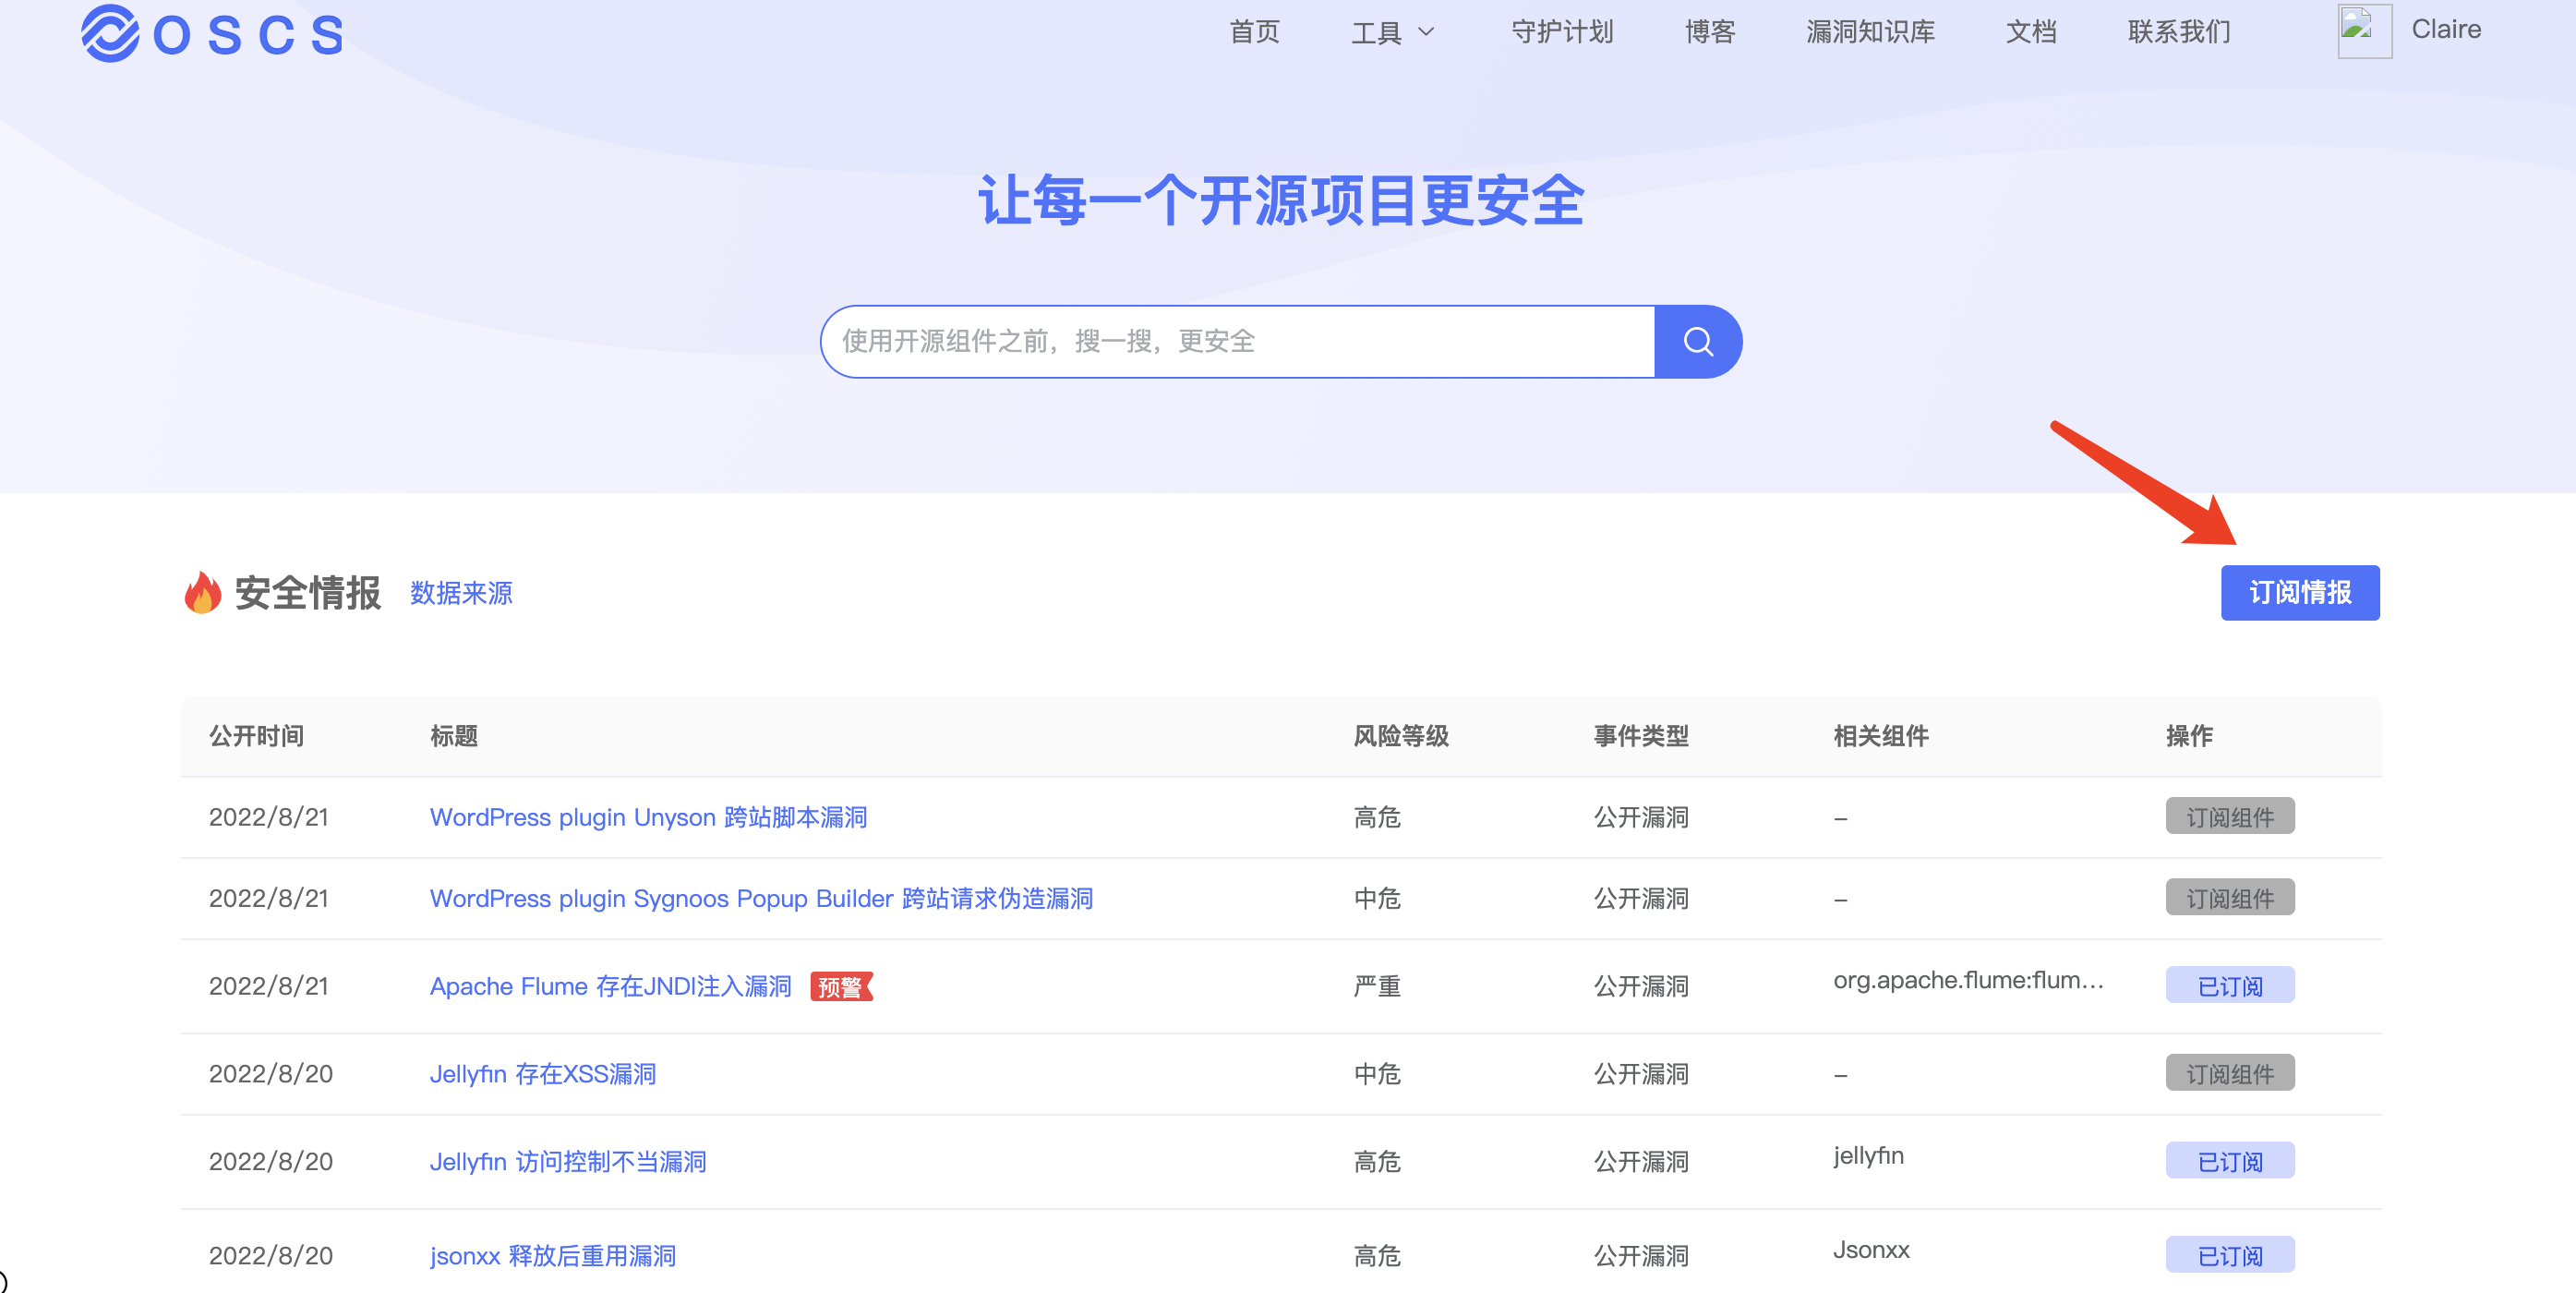Click the OSCS logo icon
This screenshot has height=1293, width=2576.
109,33
